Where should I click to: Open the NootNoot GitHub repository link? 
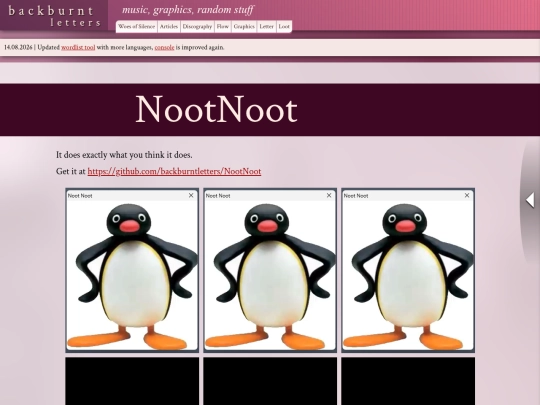174,171
